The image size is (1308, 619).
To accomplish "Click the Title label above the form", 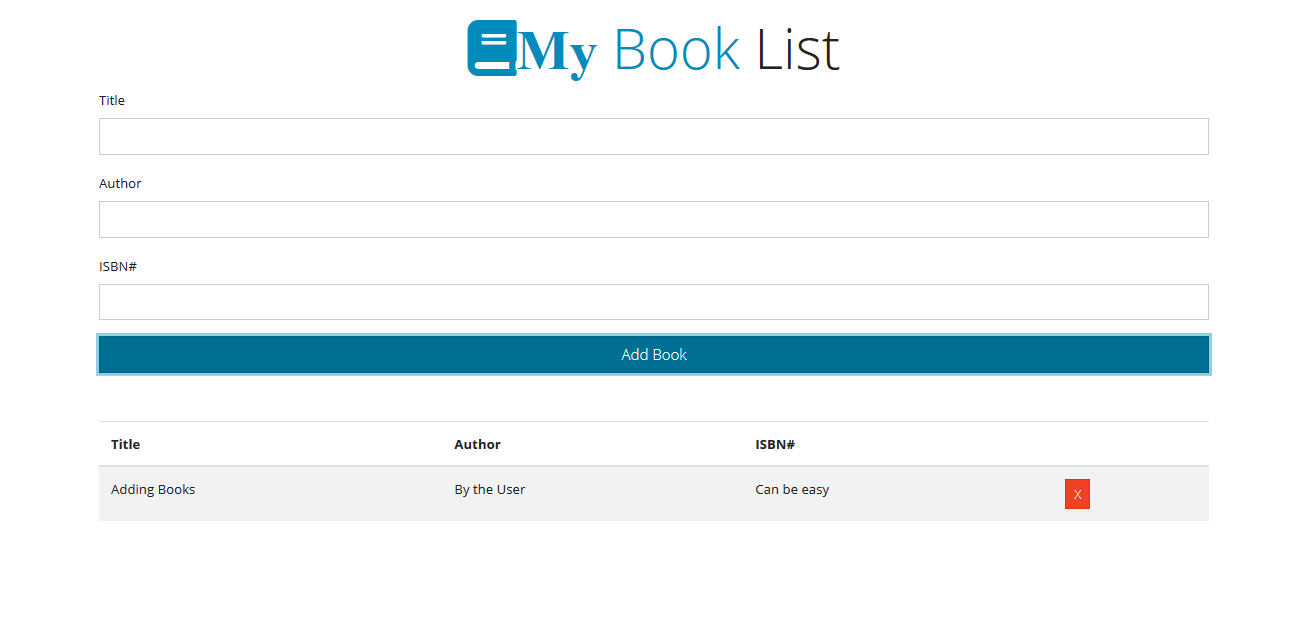I will click(112, 100).
